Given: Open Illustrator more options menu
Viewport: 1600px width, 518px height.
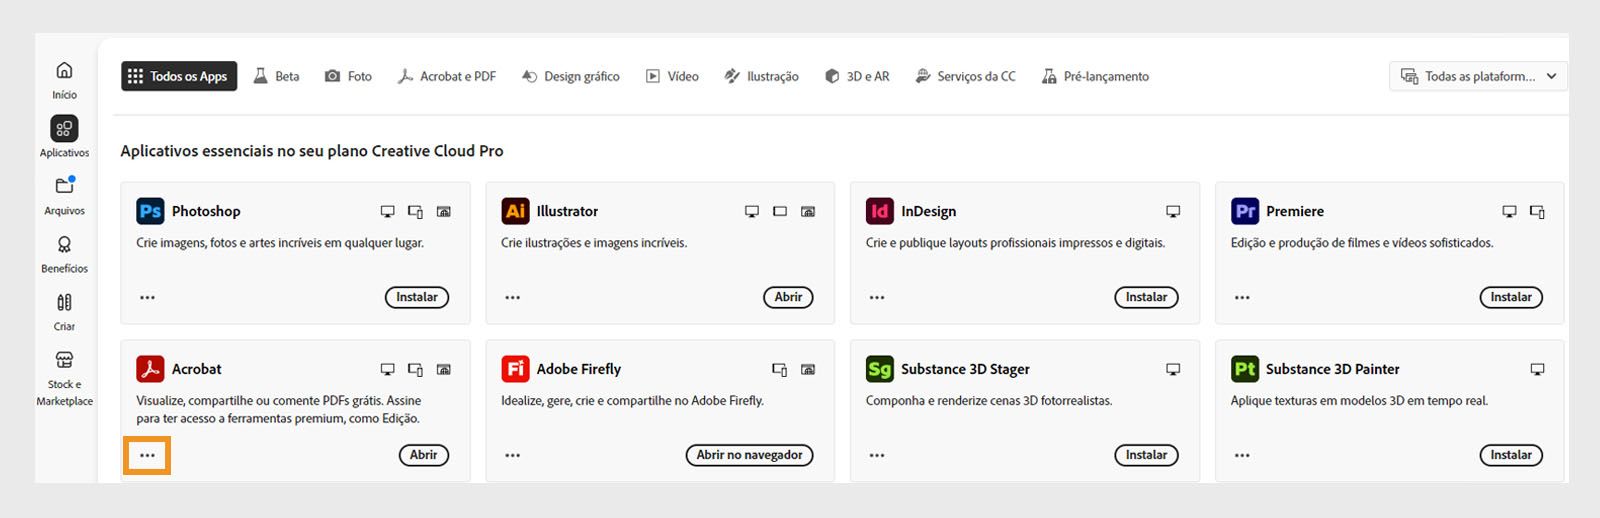Looking at the screenshot, I should point(513,298).
